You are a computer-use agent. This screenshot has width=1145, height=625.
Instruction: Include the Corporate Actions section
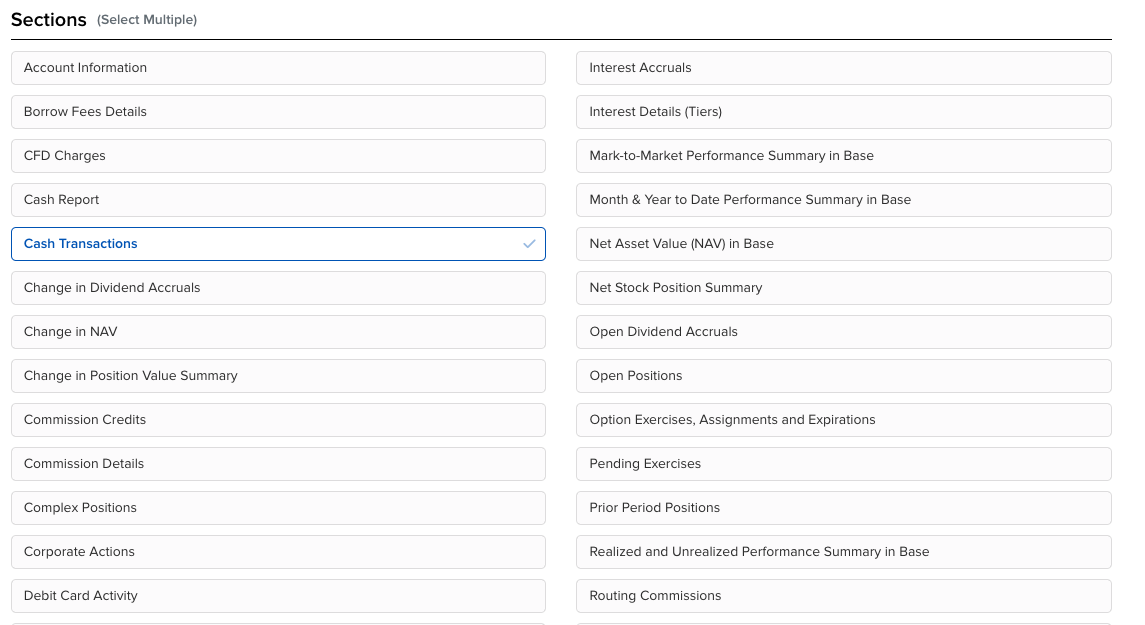(x=278, y=552)
